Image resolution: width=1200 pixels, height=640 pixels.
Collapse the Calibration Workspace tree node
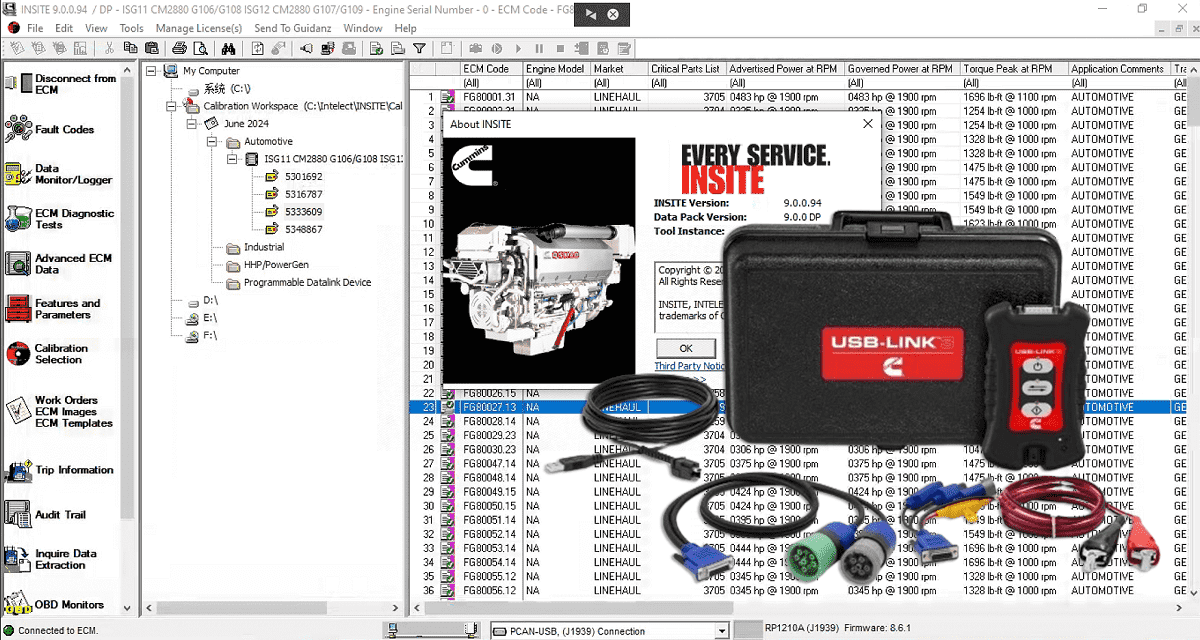tap(171, 106)
